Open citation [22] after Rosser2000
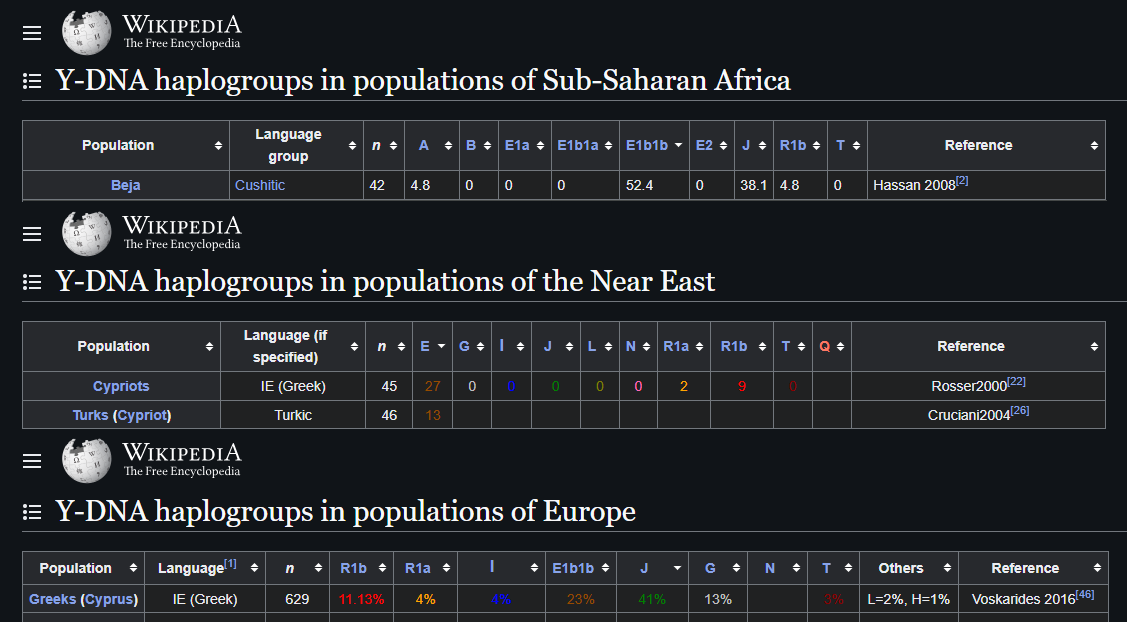 1016,382
